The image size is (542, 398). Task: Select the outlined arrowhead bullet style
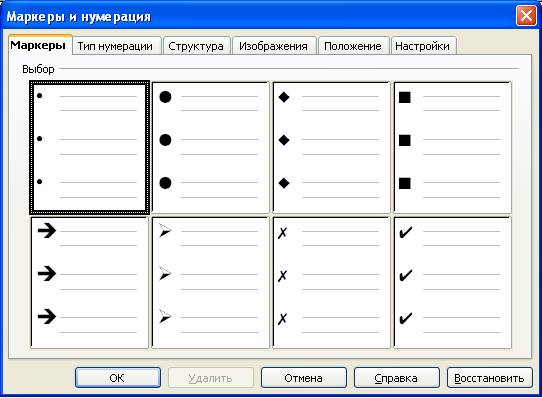click(211, 283)
